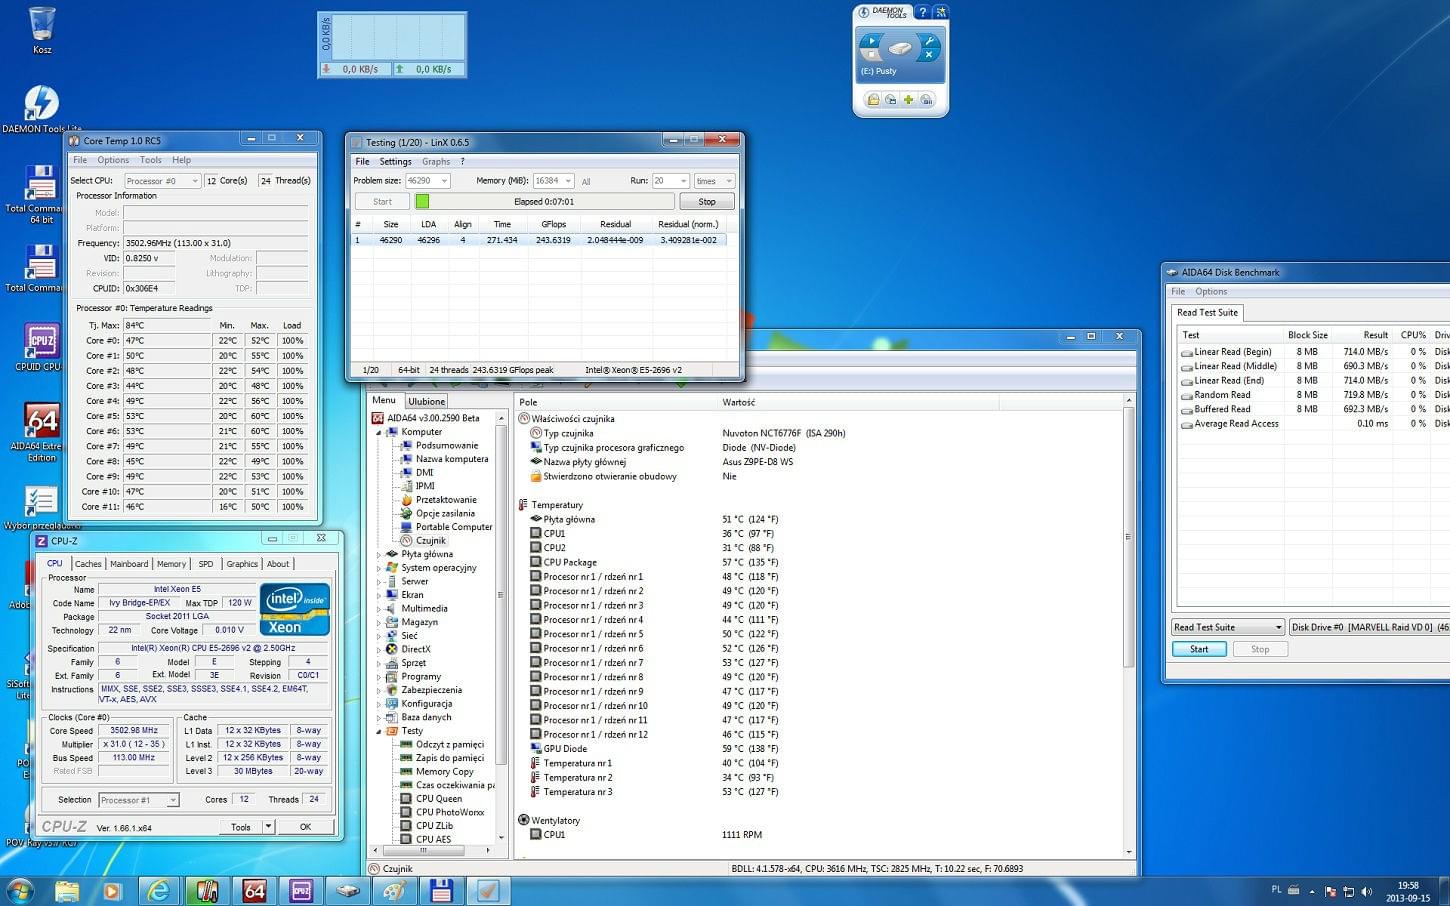Click the Action Center flag tray icon
The image size is (1450, 906).
tap(1330, 891)
